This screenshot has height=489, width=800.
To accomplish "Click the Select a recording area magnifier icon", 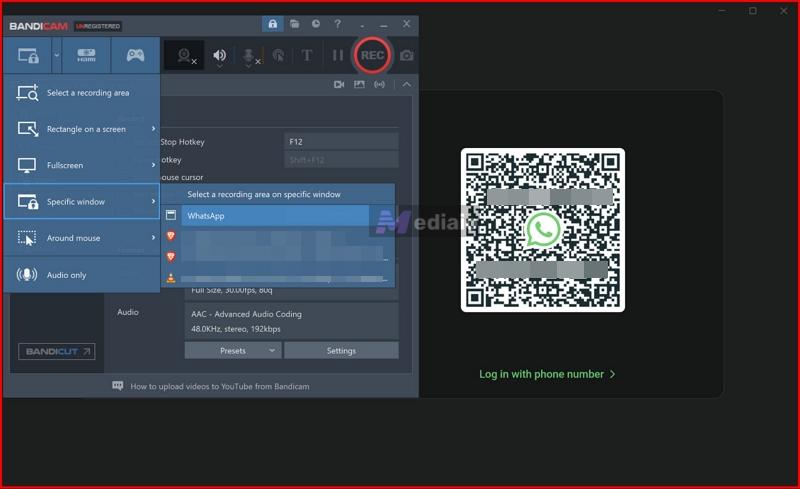I will coord(27,93).
